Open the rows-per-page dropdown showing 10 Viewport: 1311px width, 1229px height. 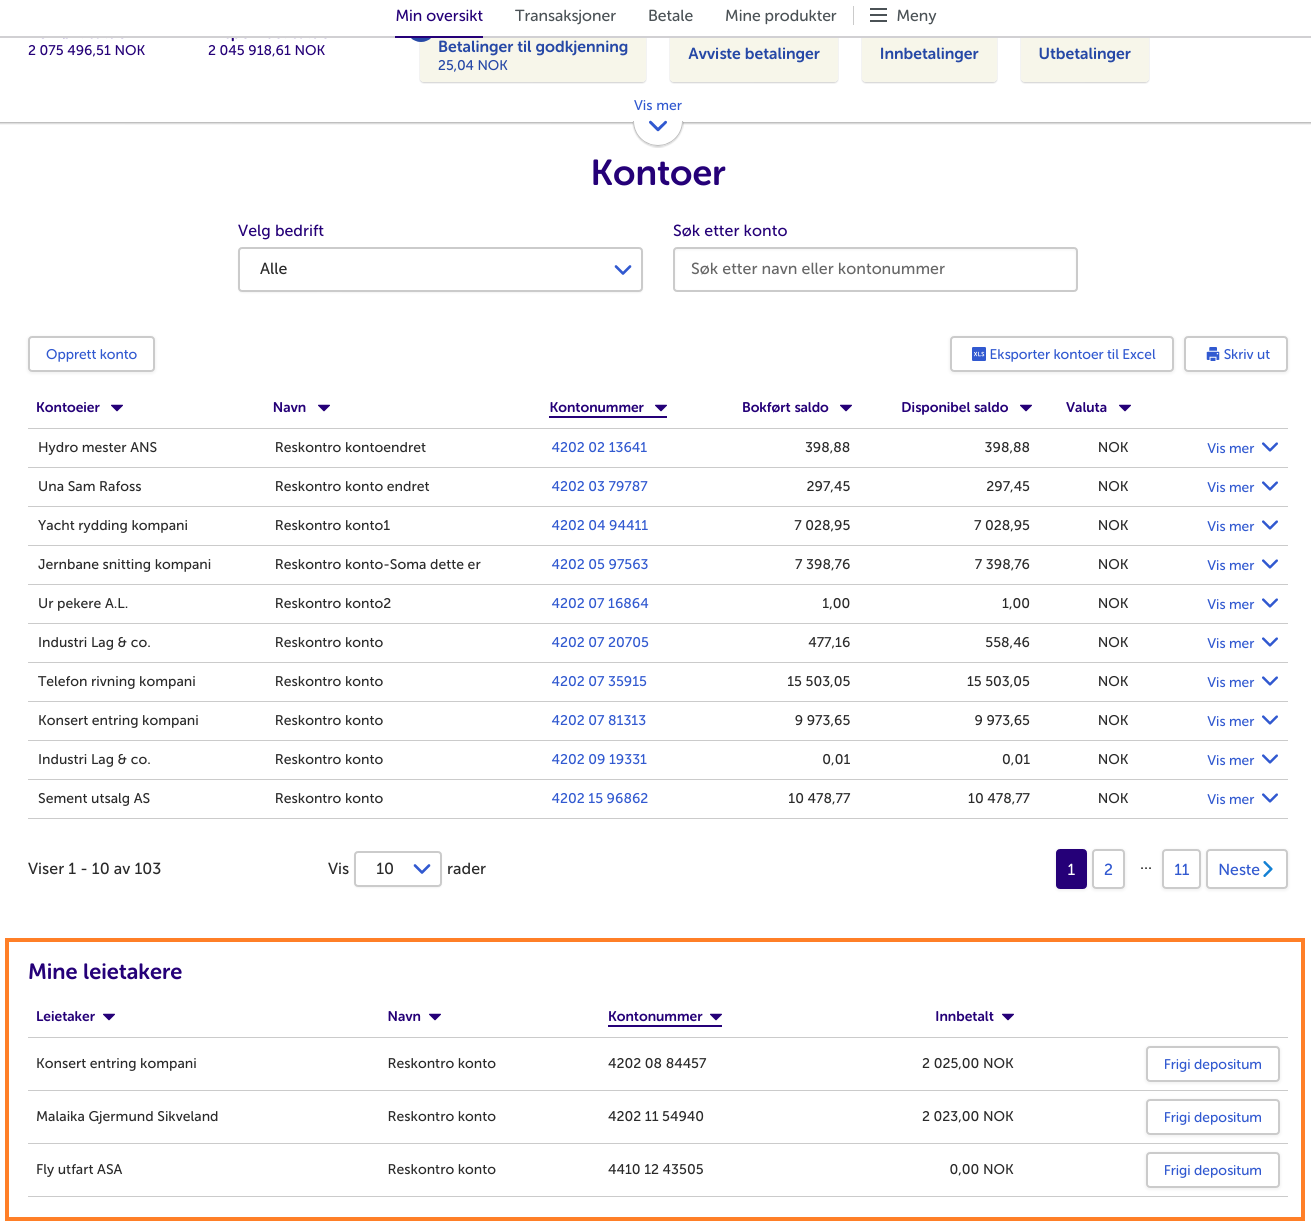(x=398, y=869)
